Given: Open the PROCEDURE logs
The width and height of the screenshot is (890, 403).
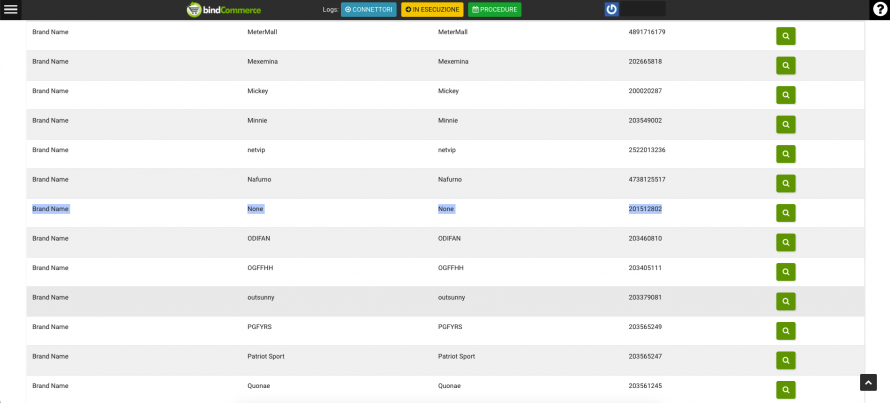Looking at the screenshot, I should tap(494, 10).
